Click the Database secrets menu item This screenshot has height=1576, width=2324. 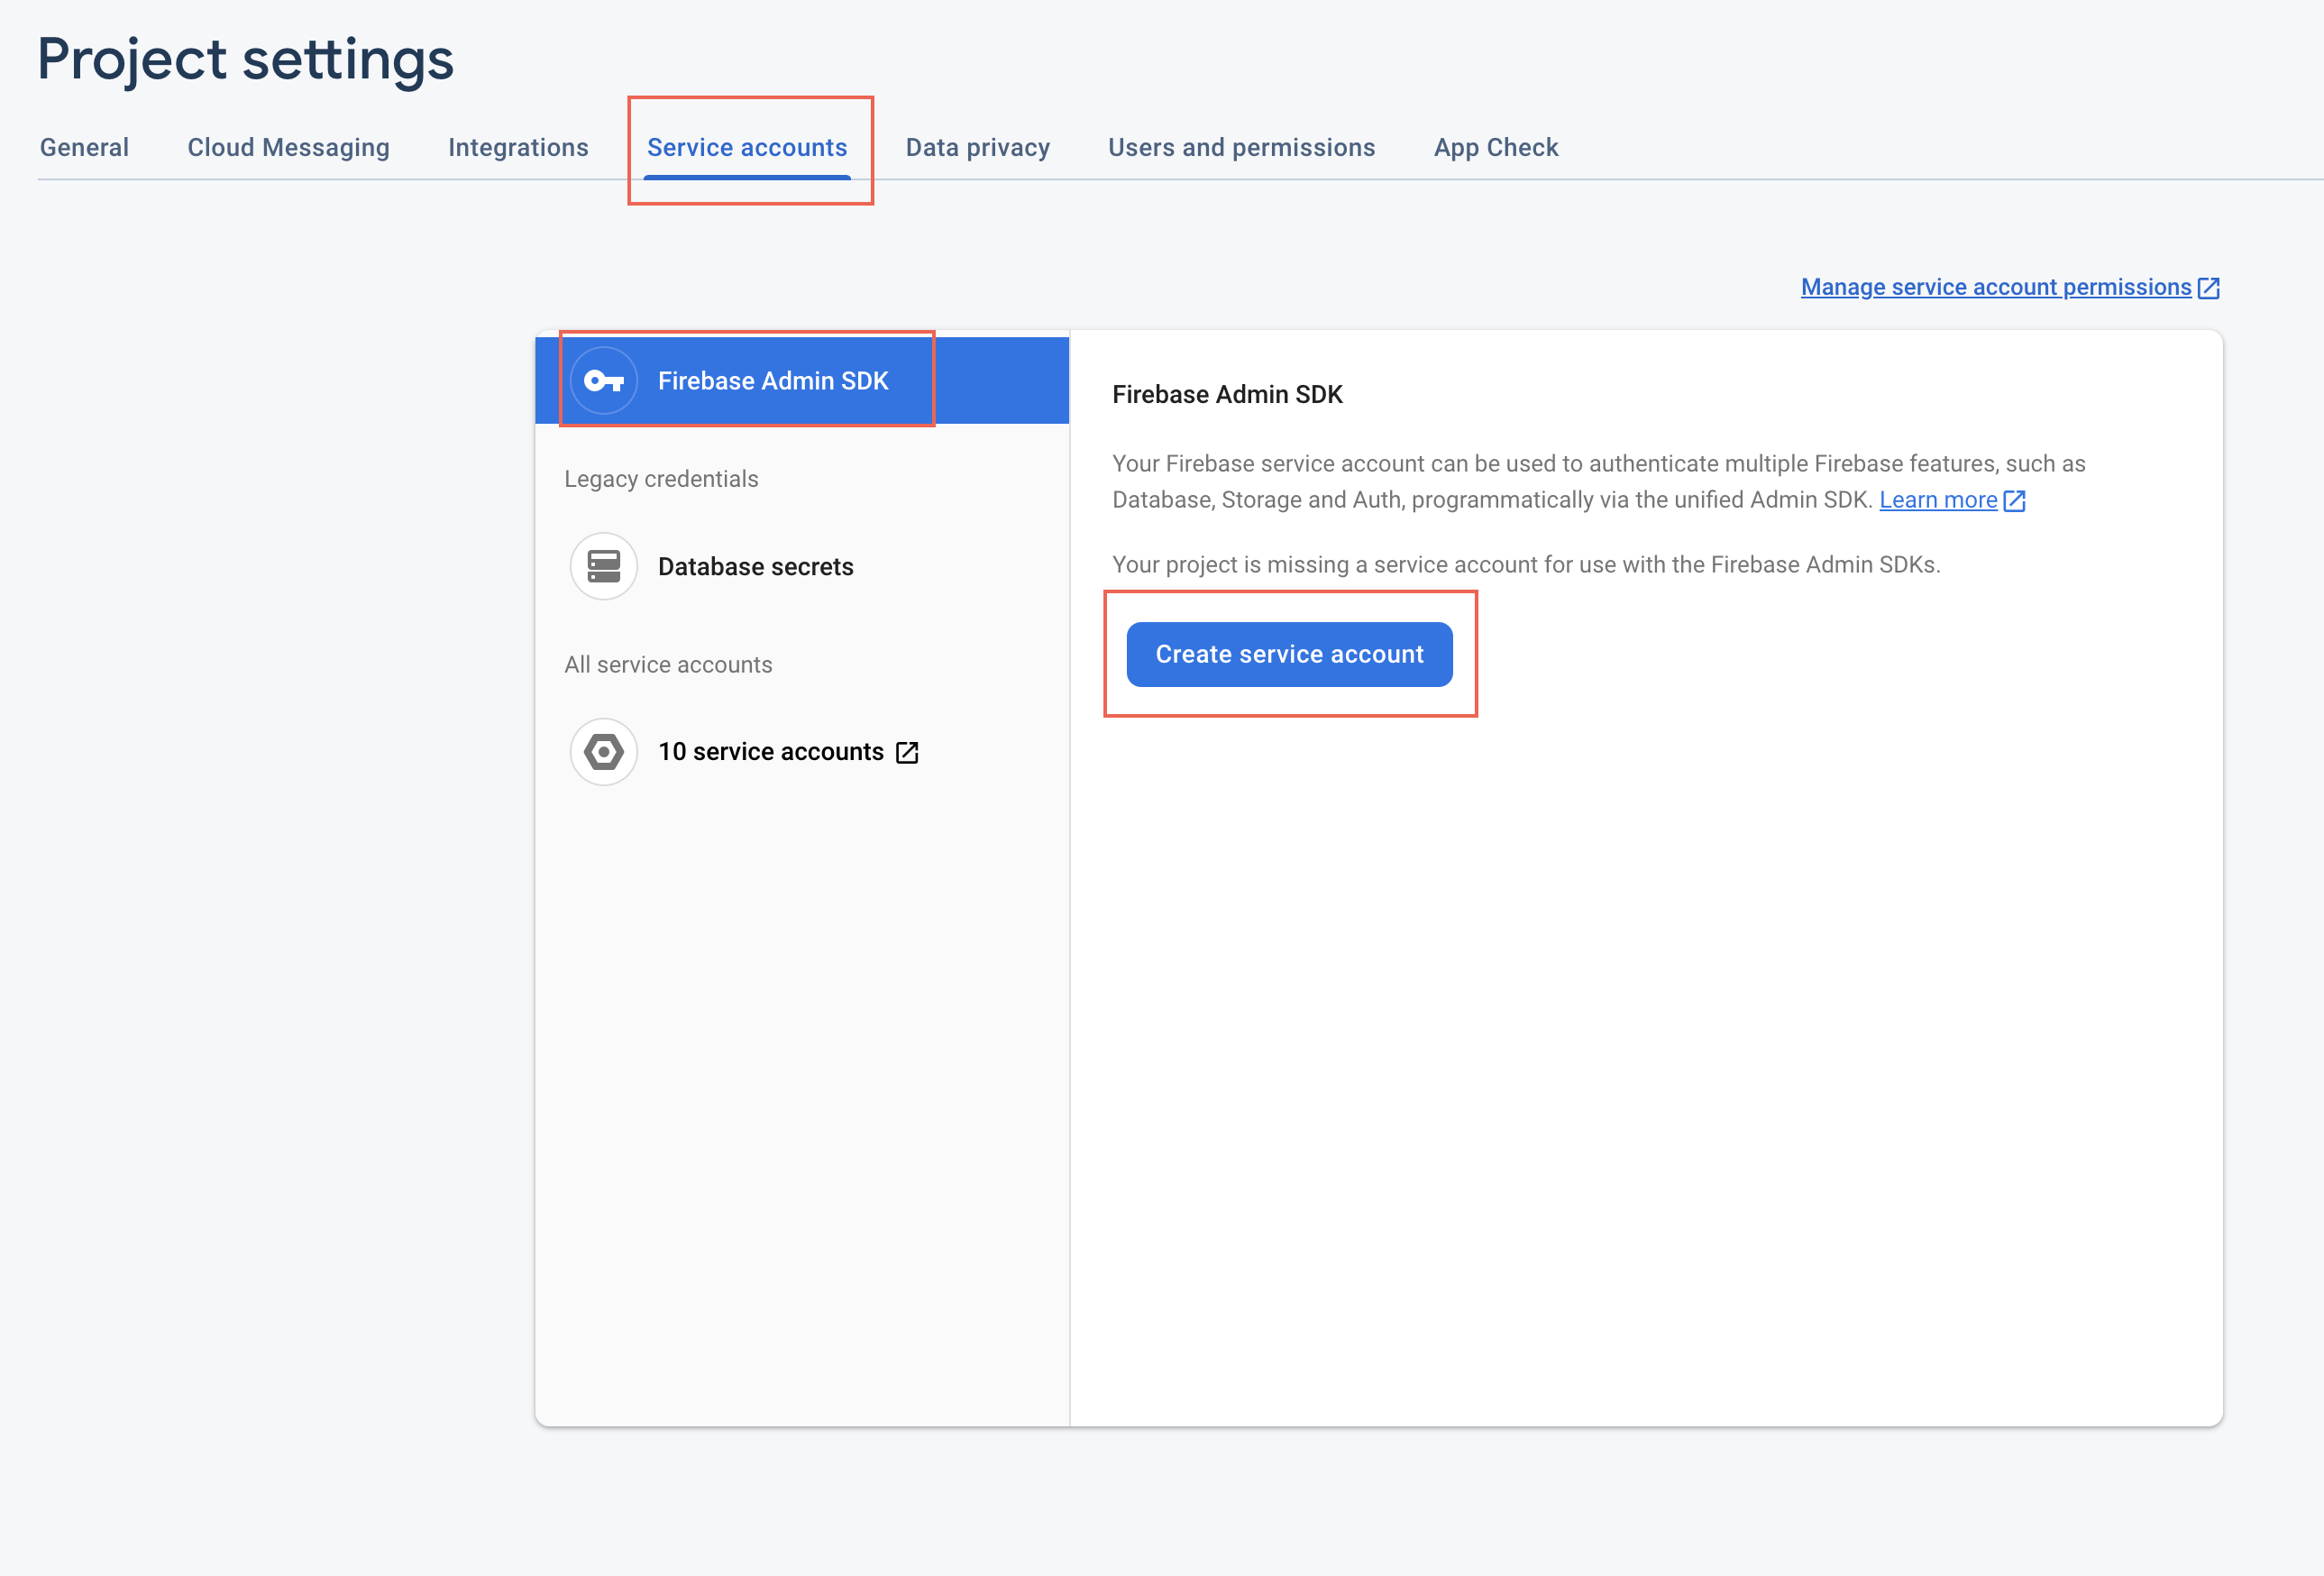755,566
